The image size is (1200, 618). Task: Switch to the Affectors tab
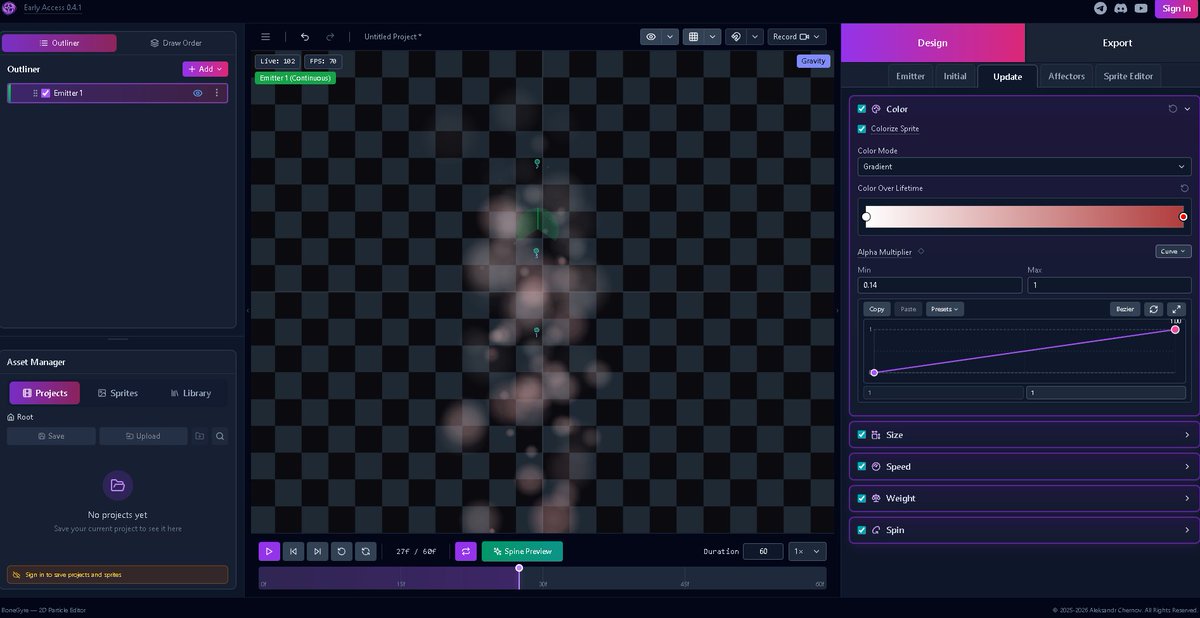pyautogui.click(x=1066, y=75)
